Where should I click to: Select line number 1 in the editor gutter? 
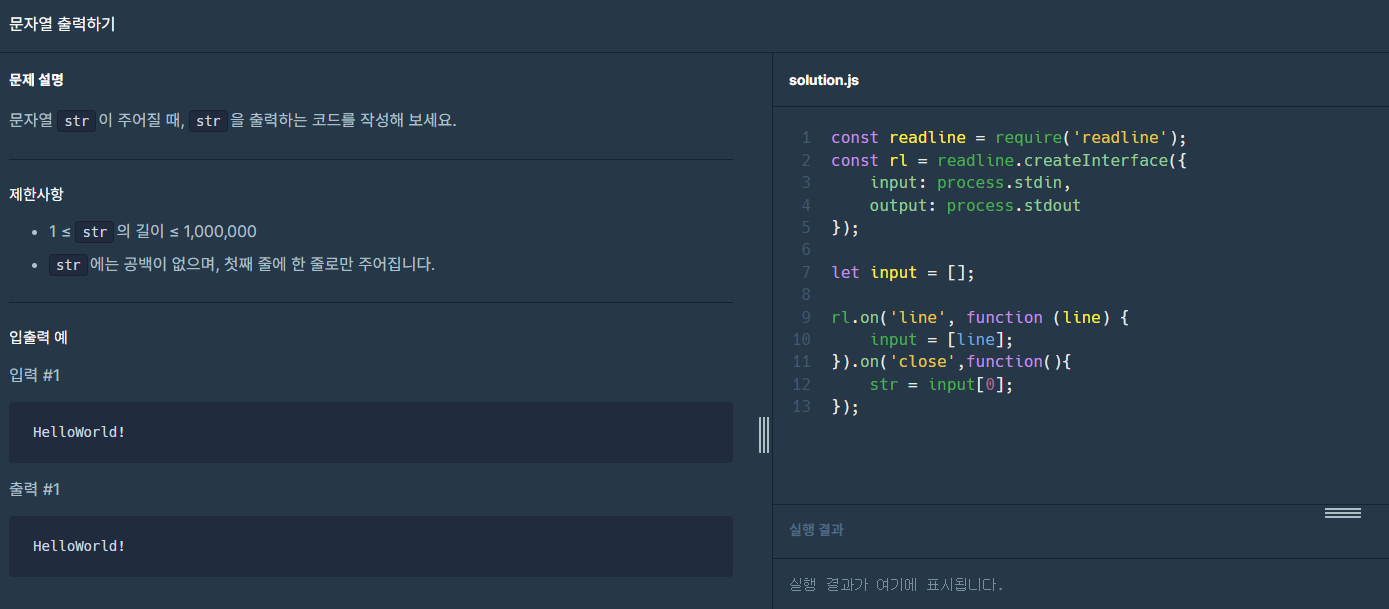pyautogui.click(x=806, y=137)
